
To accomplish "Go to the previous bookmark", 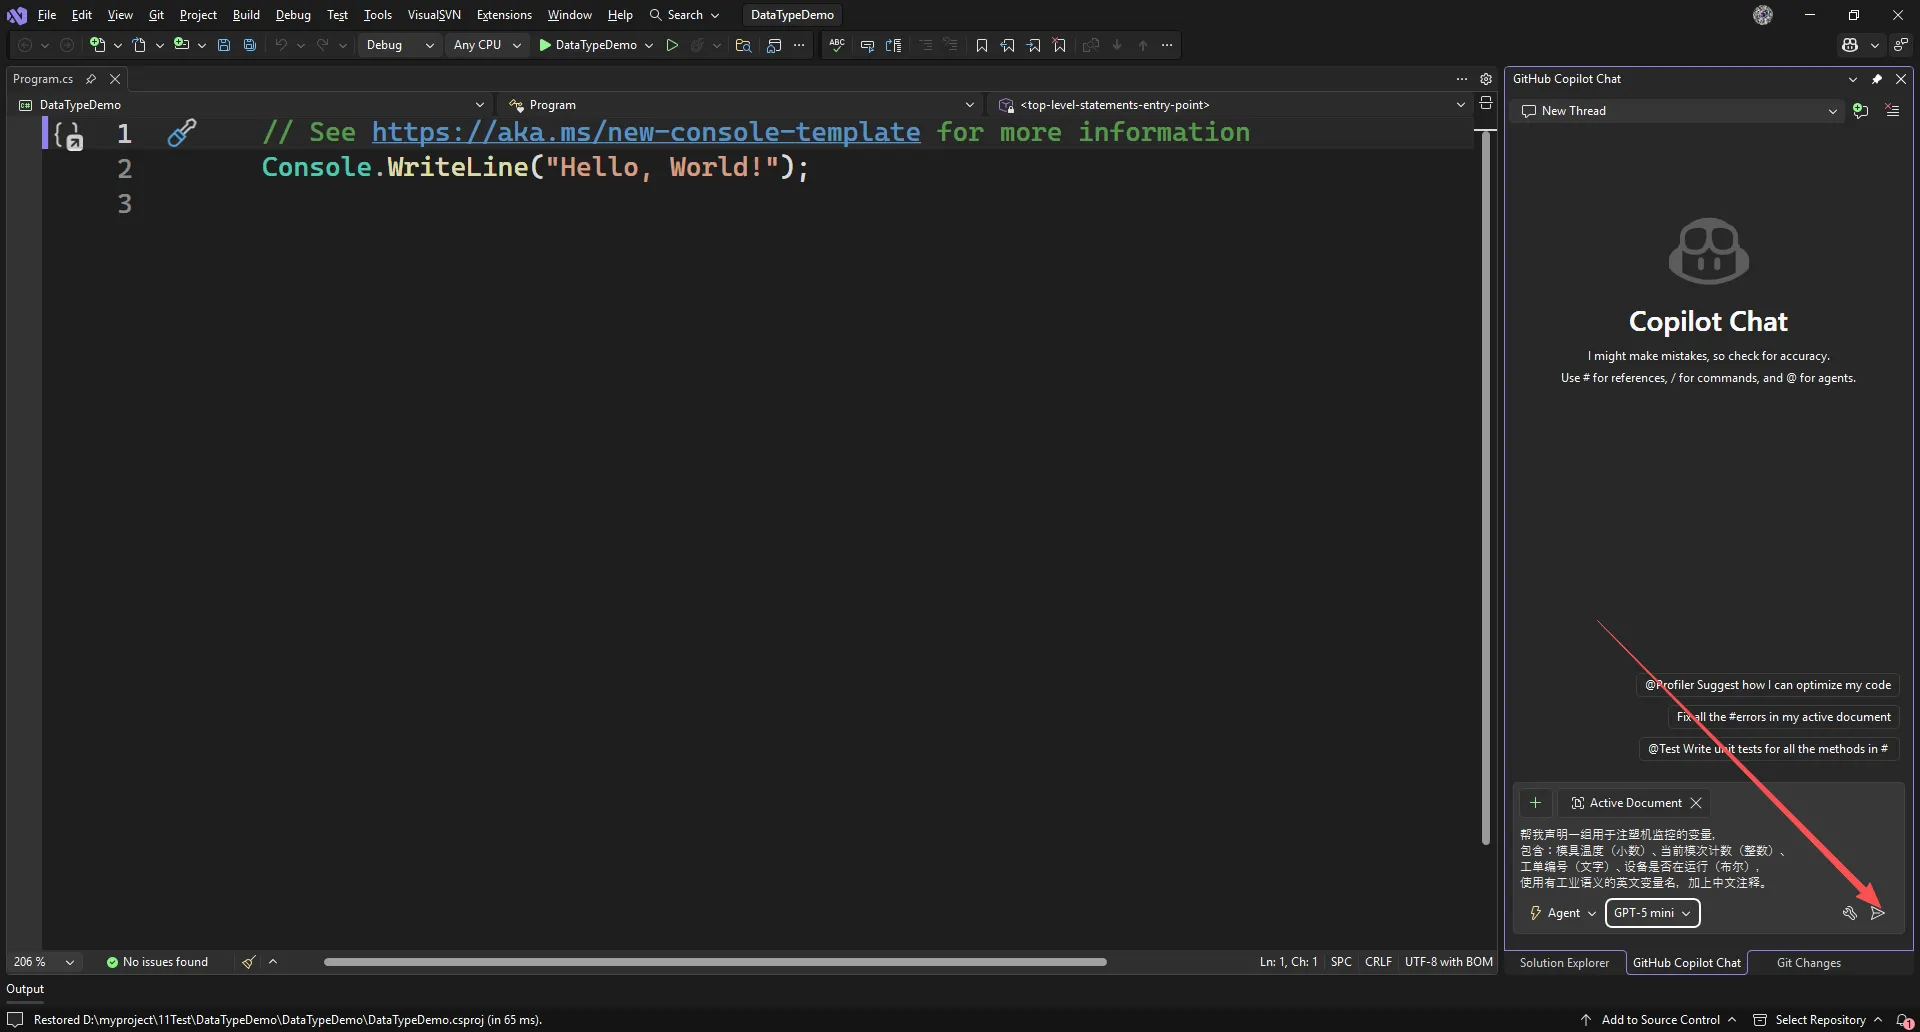I will coord(1008,45).
